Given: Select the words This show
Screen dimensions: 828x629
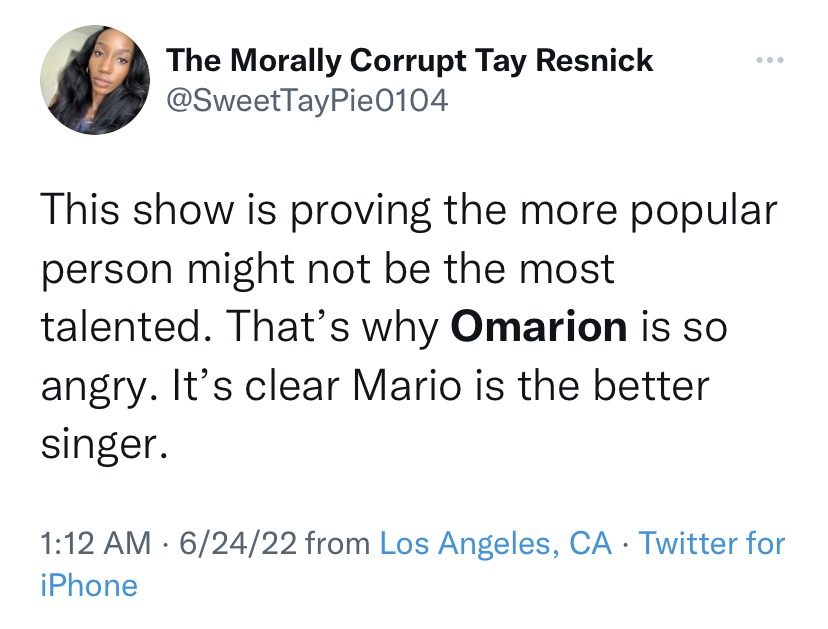Looking at the screenshot, I should 137,210.
